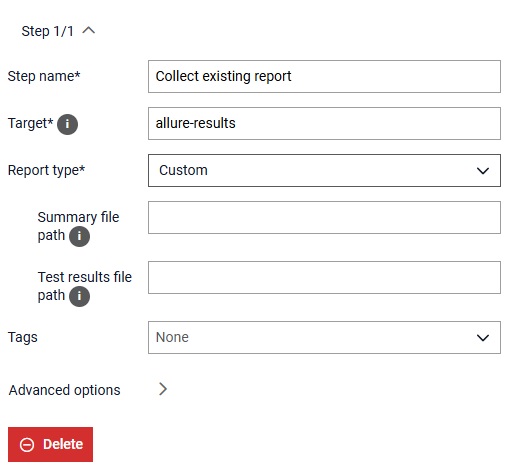Open the Report type dropdown arrow
508x471 pixels.
tap(483, 171)
